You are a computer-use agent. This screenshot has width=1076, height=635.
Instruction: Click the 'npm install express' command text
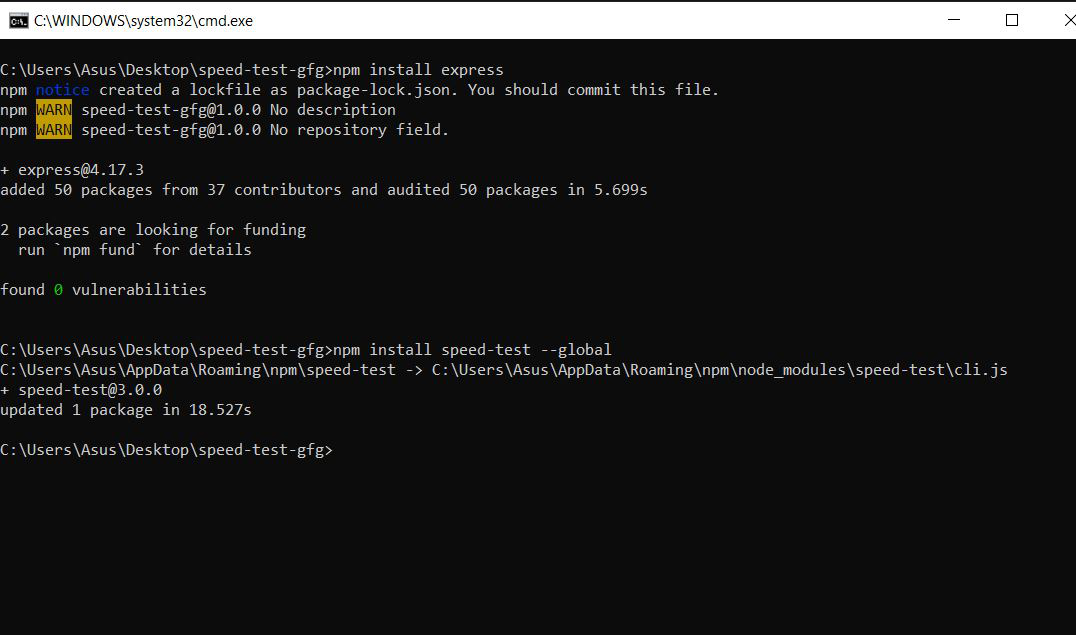tap(418, 70)
